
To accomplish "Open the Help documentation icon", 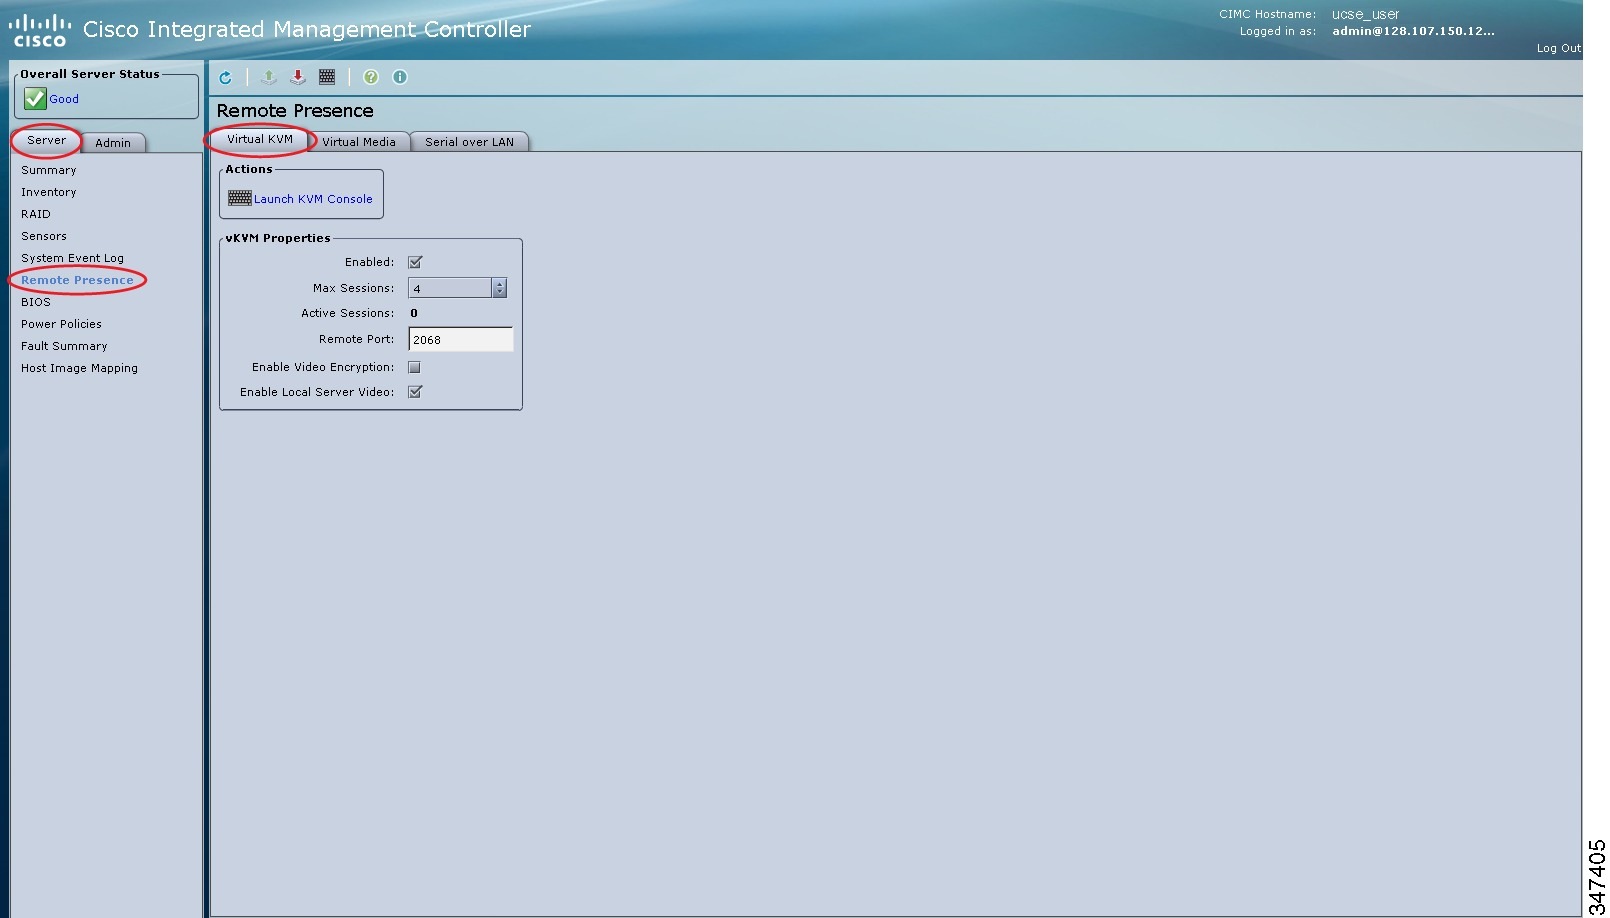I will click(x=370, y=77).
